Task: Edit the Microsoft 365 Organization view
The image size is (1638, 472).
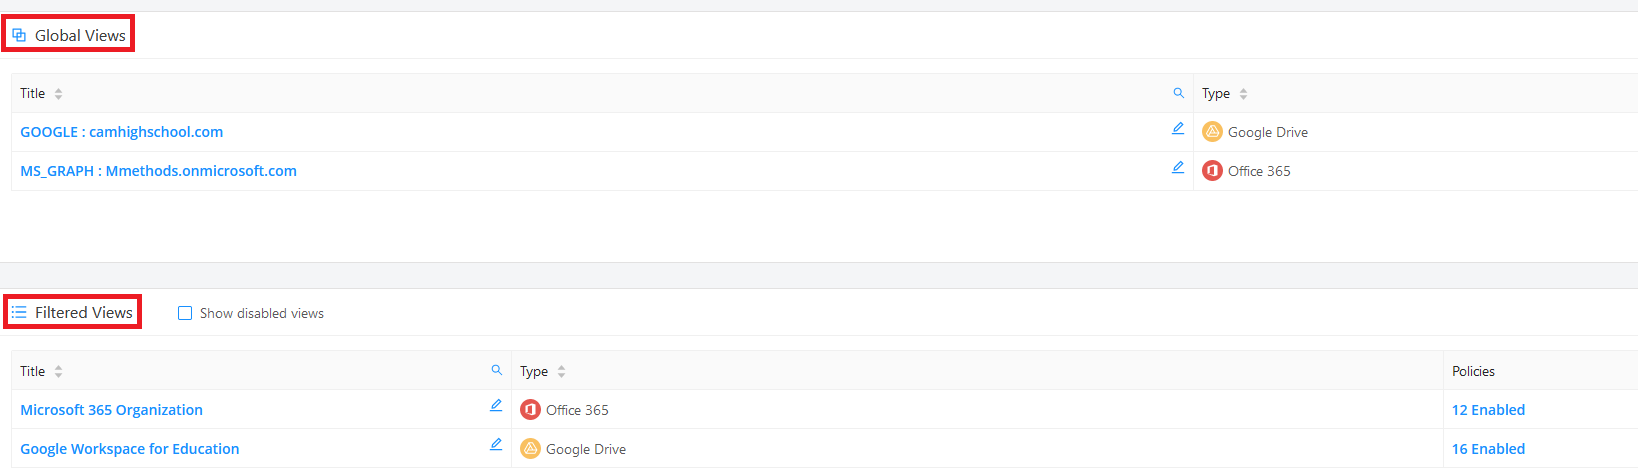Action: (496, 405)
